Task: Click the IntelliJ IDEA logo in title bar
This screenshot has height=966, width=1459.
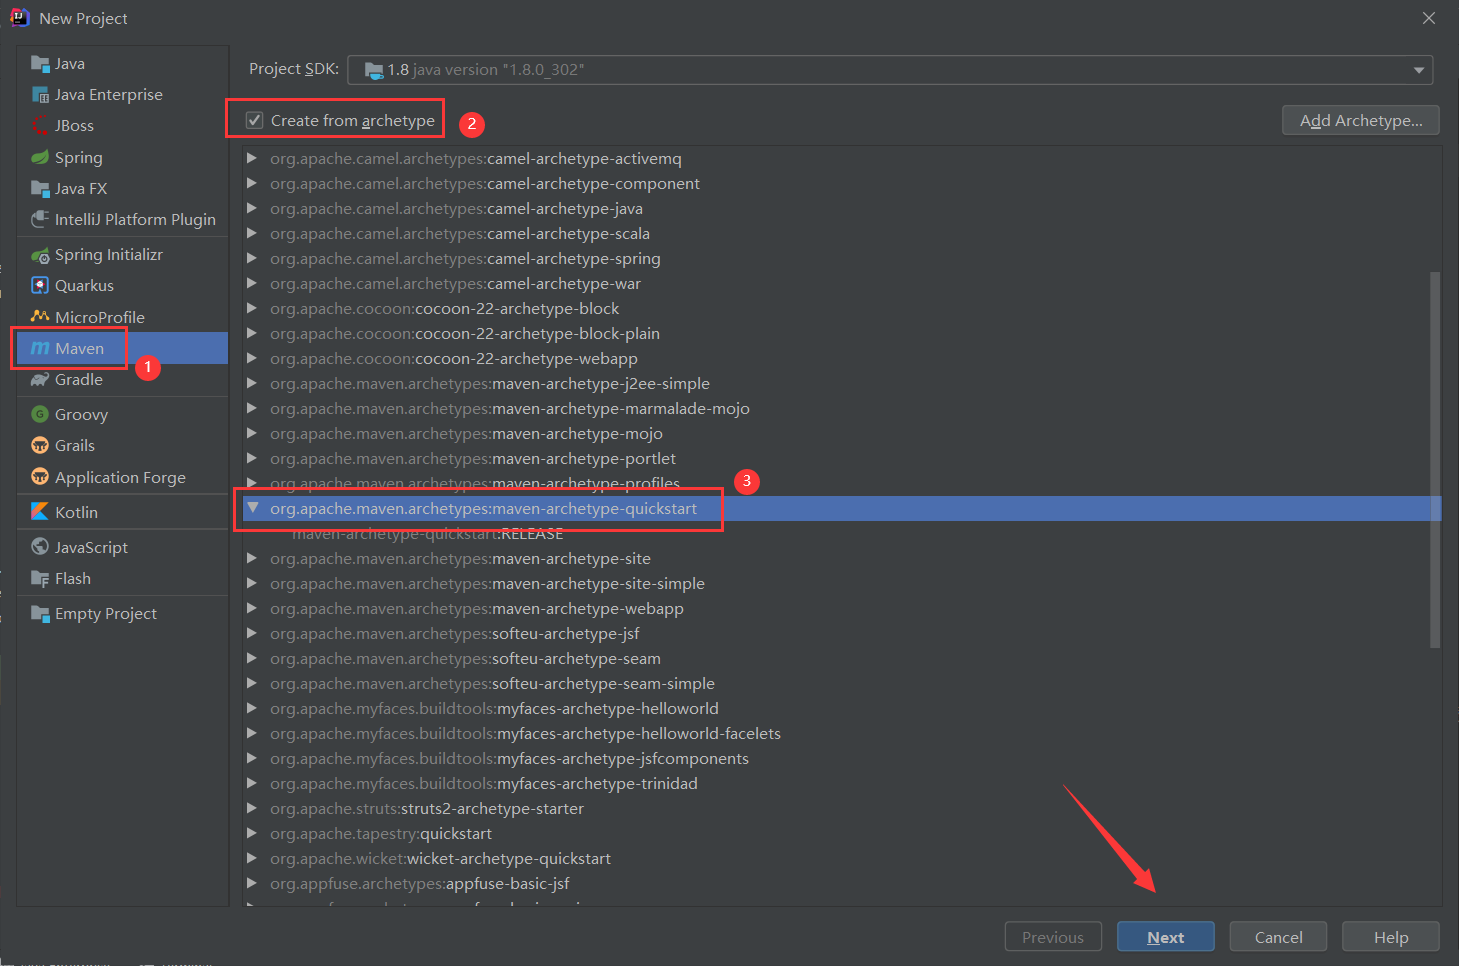Action: tap(19, 18)
